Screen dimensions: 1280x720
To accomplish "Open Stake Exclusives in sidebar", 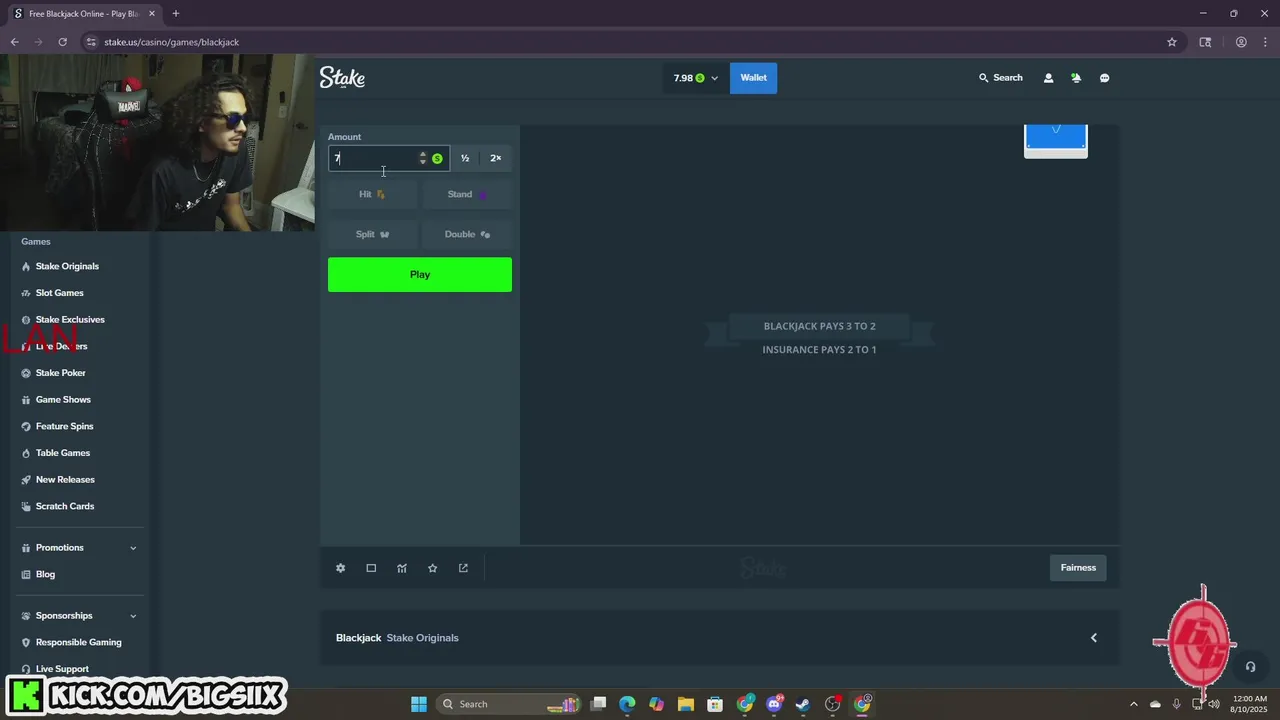I will (70, 320).
